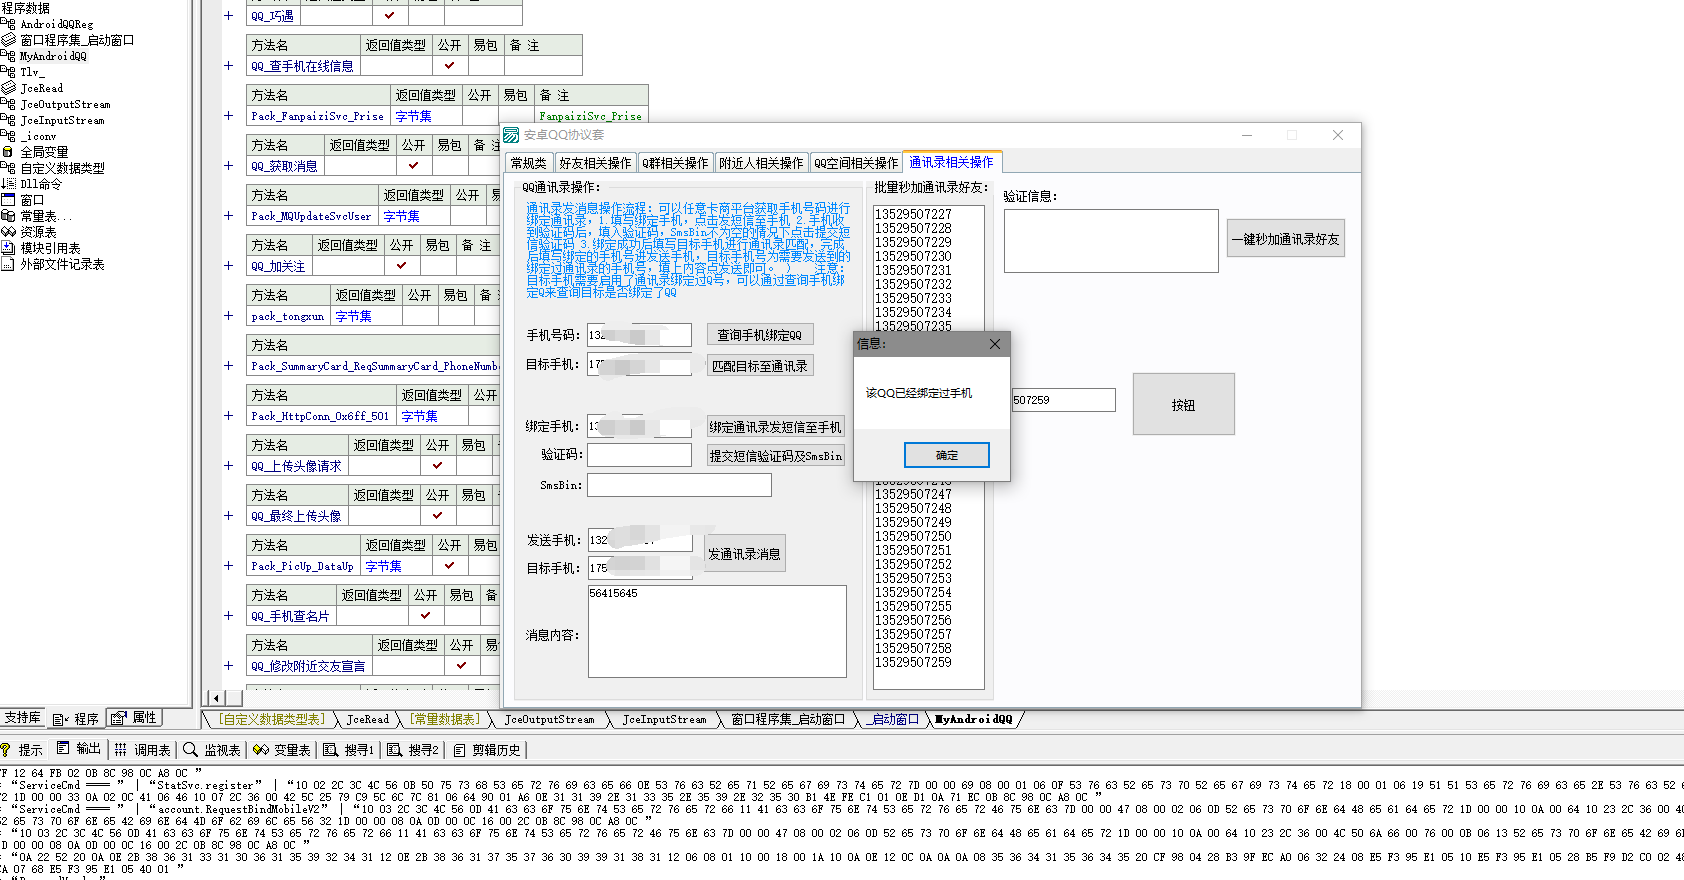Screen dimensions: 1684x880
Task: Toggle the 公开 check for Pack_PicUp_DataUp
Action: 449,565
